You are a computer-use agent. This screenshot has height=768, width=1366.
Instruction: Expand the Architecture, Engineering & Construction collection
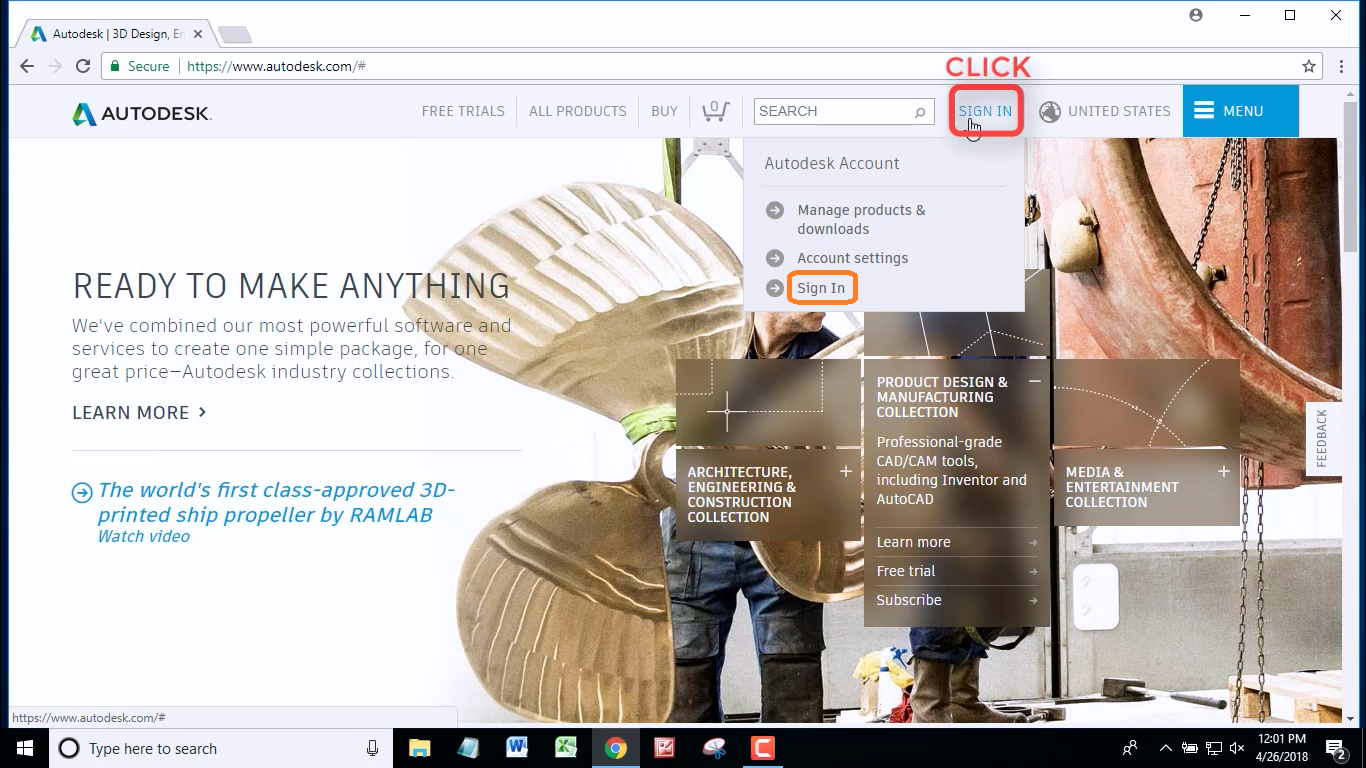coord(847,470)
